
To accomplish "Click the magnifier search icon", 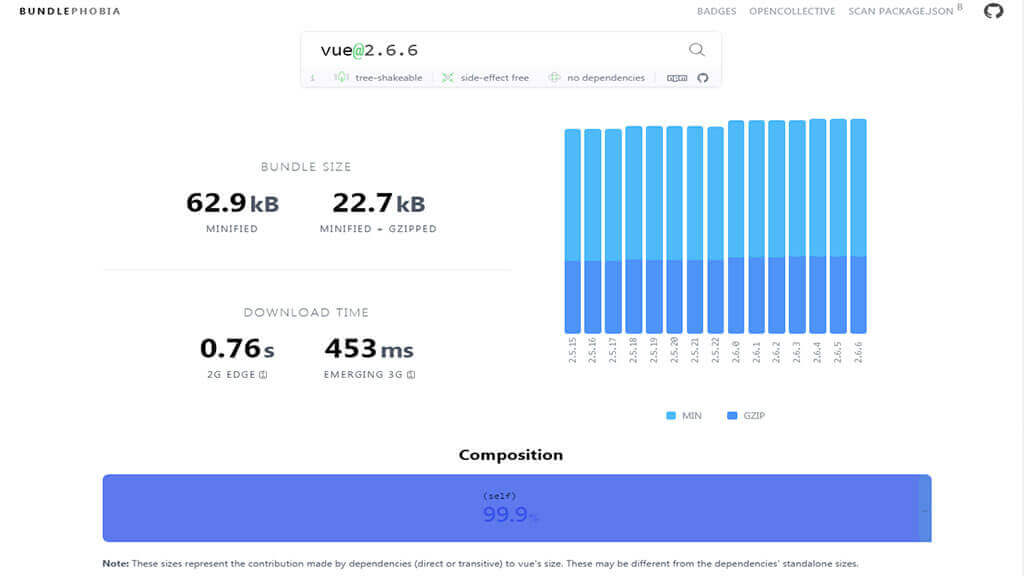I will tap(697, 50).
